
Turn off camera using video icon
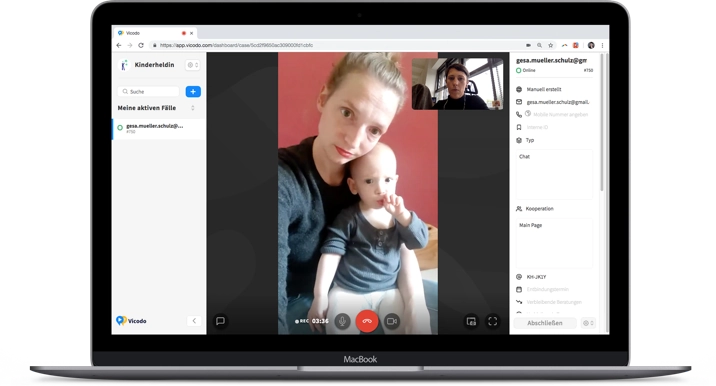[x=392, y=321]
